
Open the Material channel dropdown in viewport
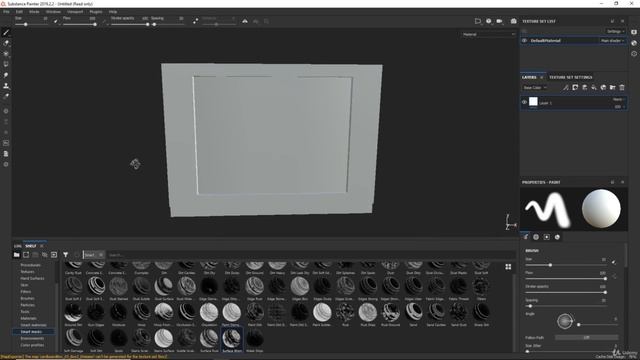489,35
